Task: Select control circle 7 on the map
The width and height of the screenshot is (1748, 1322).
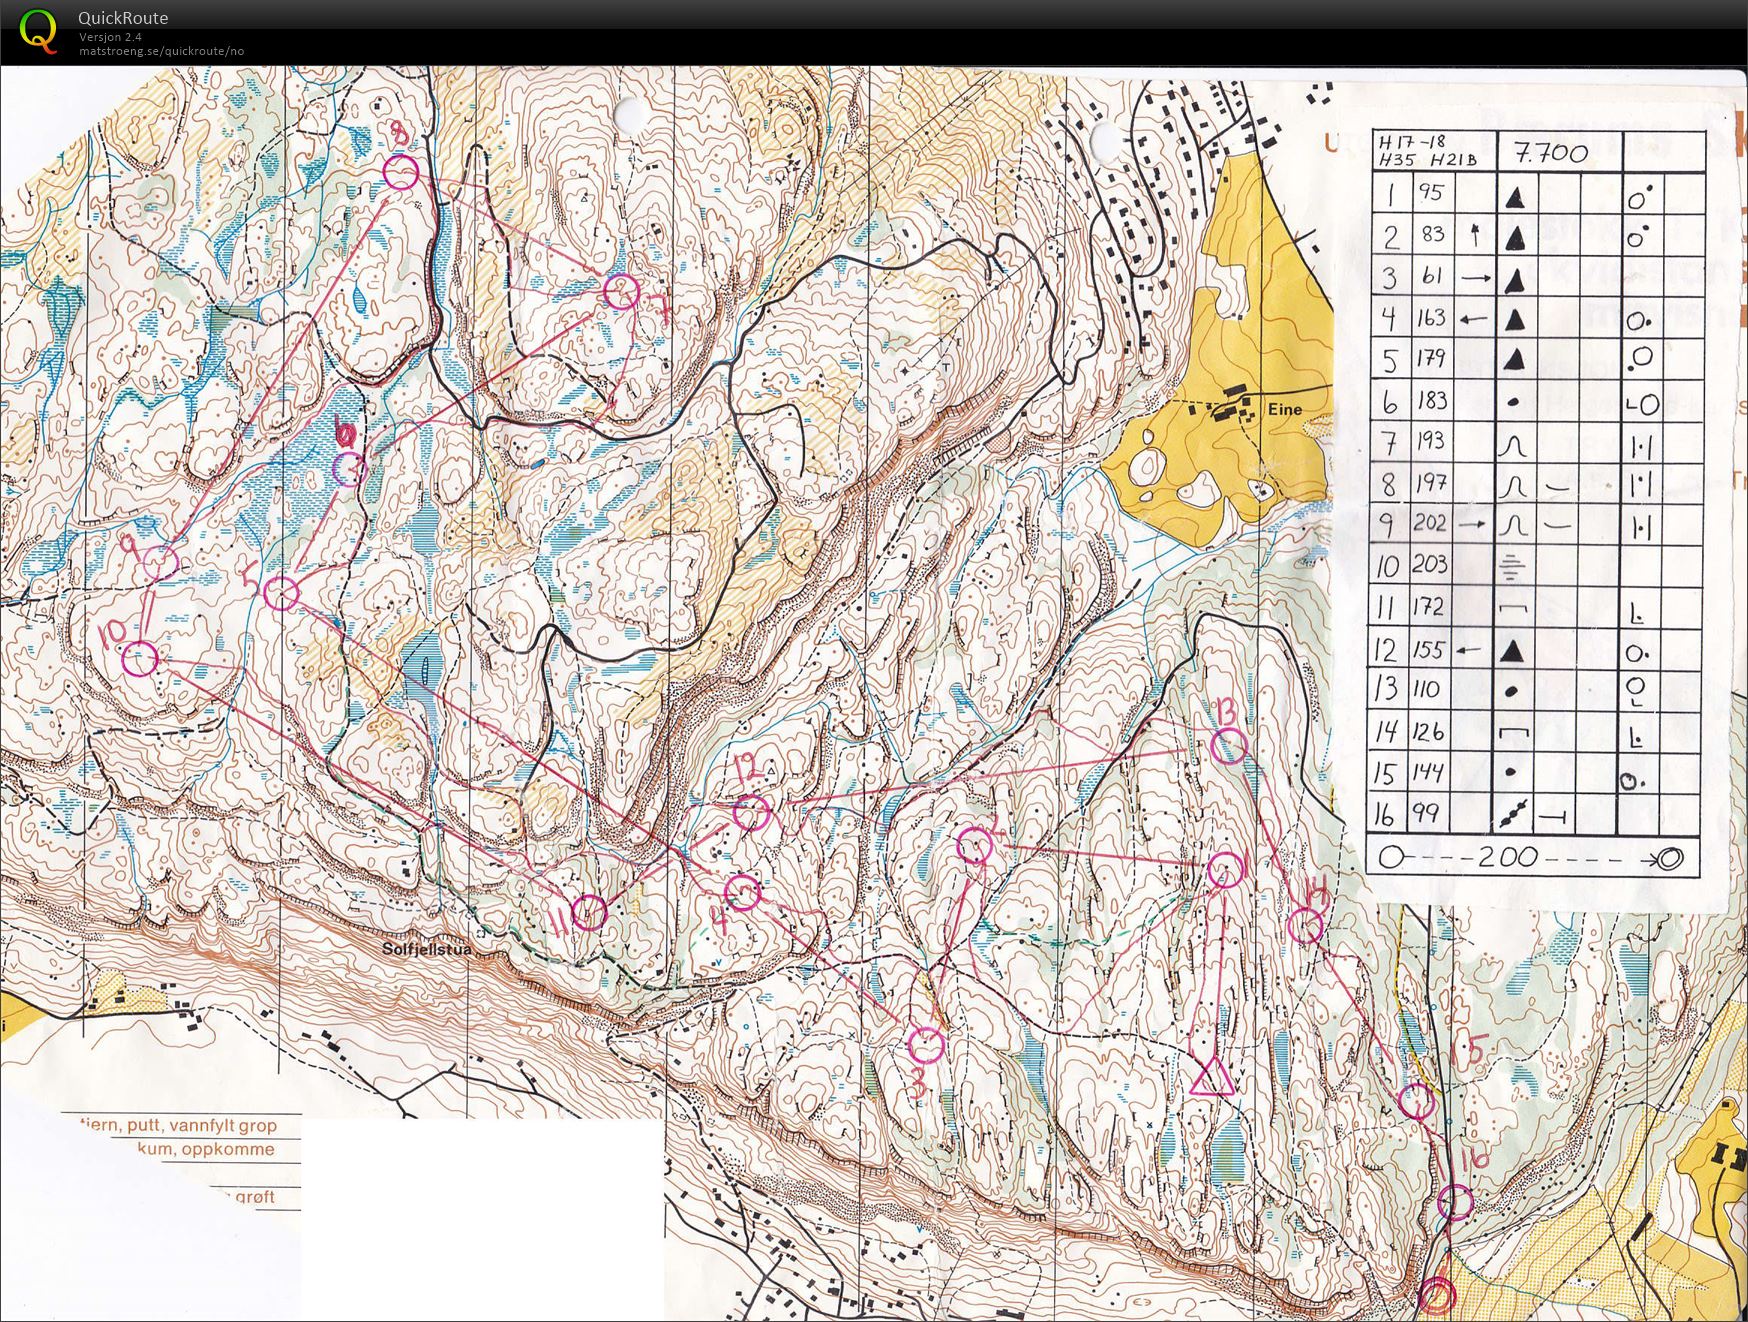Action: 621,291
